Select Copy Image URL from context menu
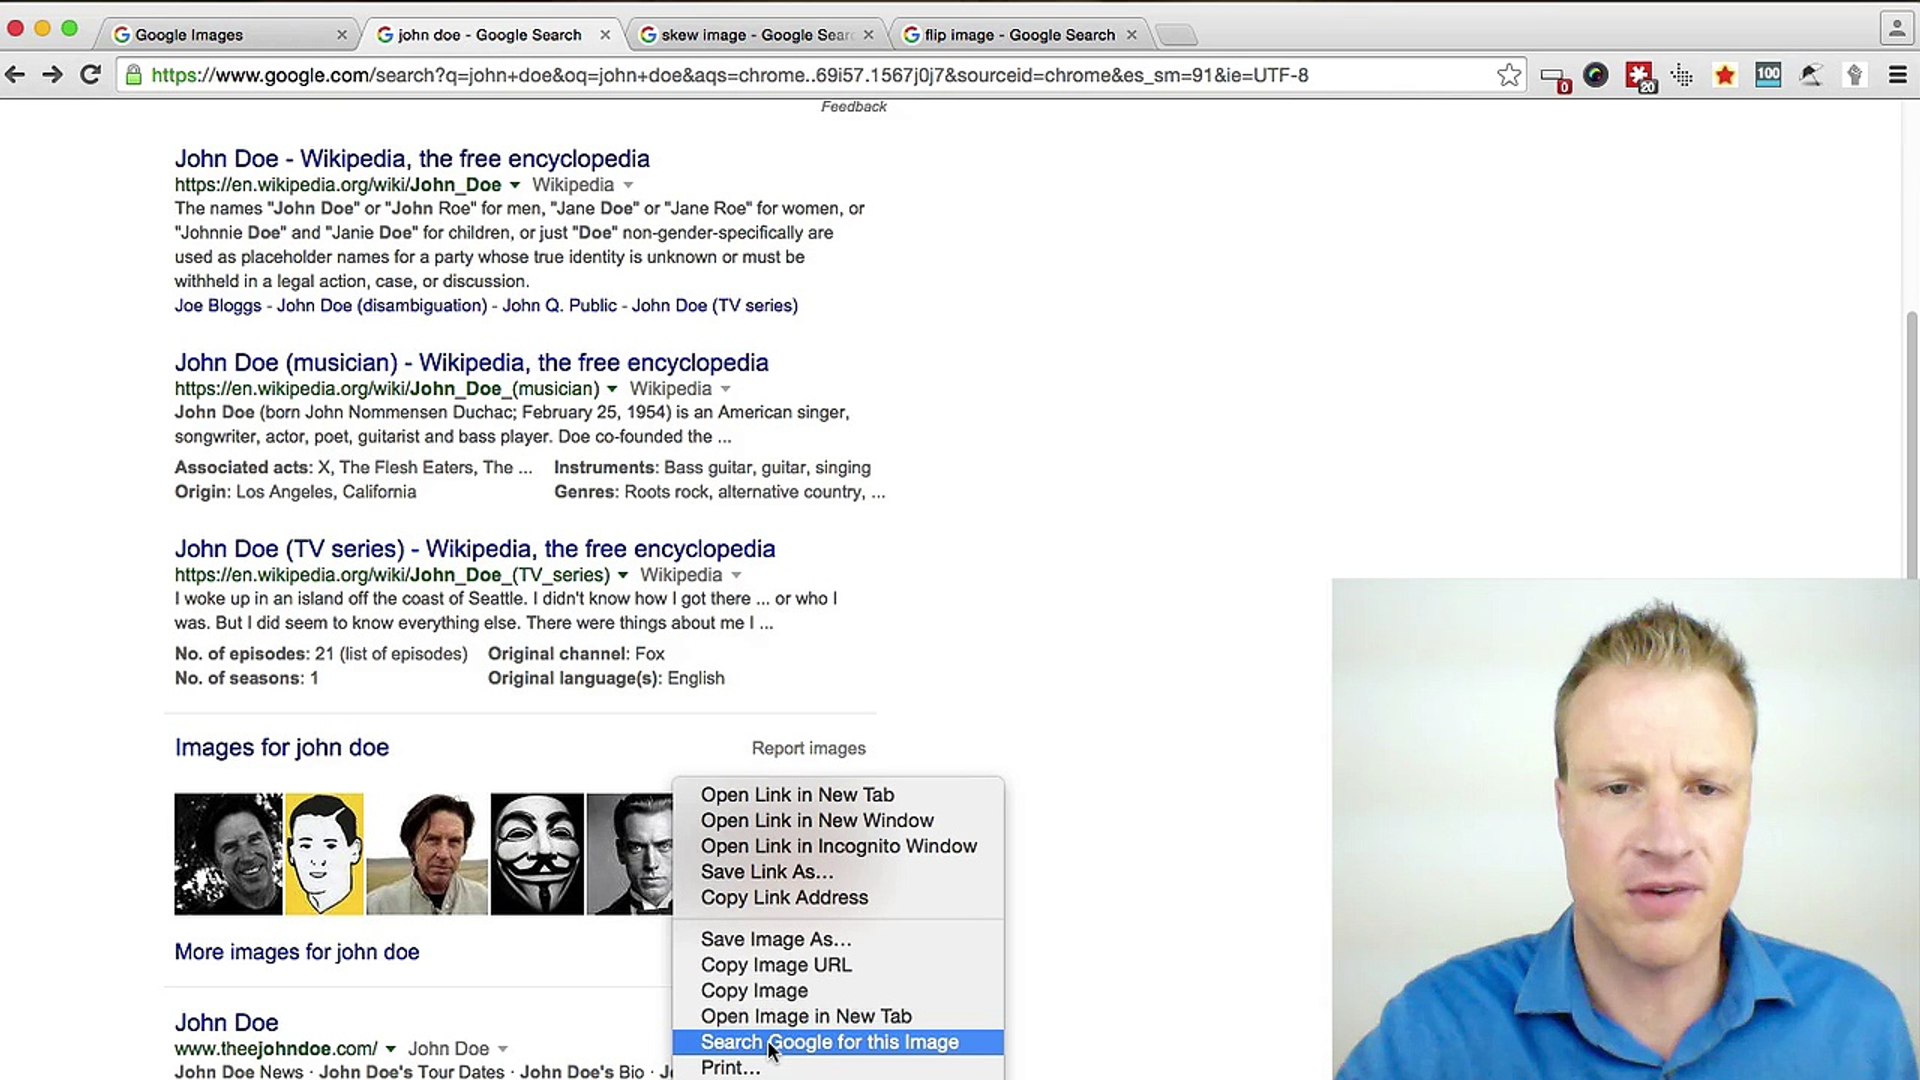Viewport: 1920px width, 1080px height. pos(776,965)
